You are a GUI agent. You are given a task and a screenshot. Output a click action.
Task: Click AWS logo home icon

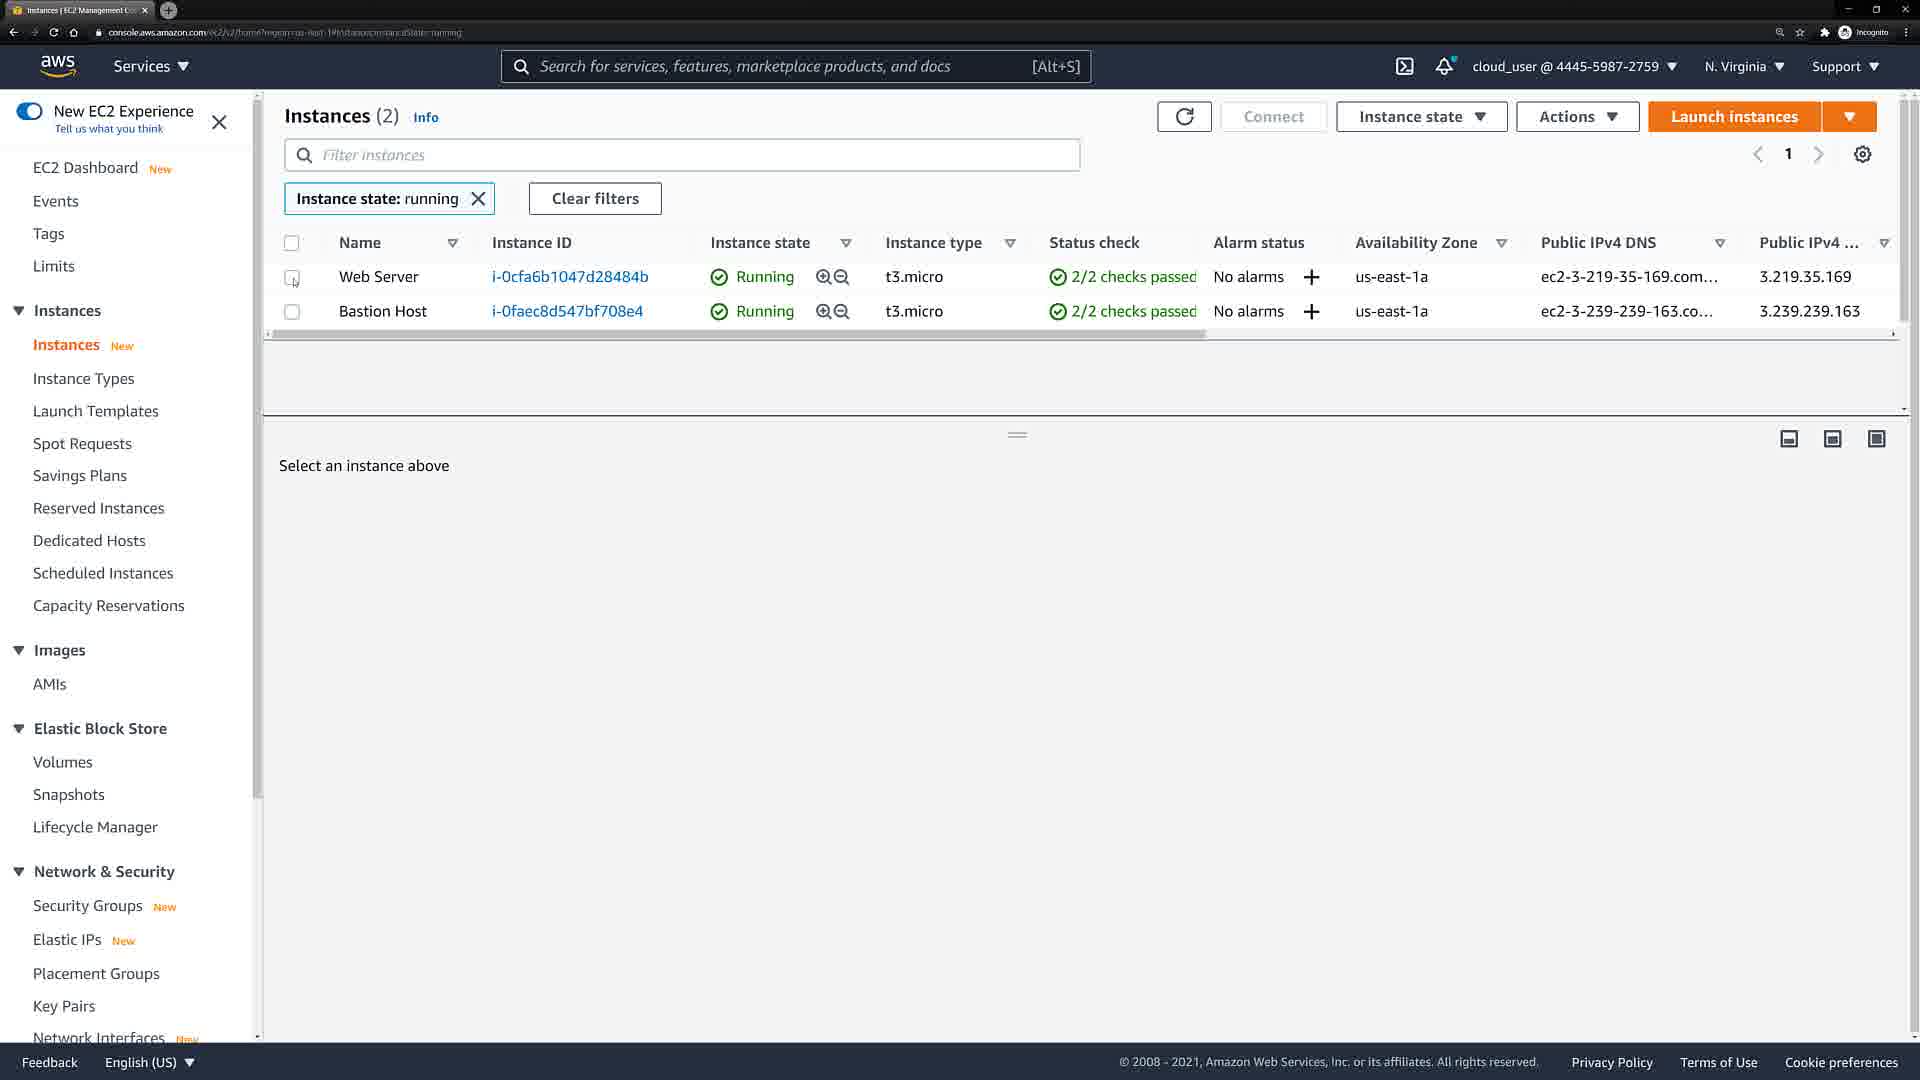pos(58,66)
